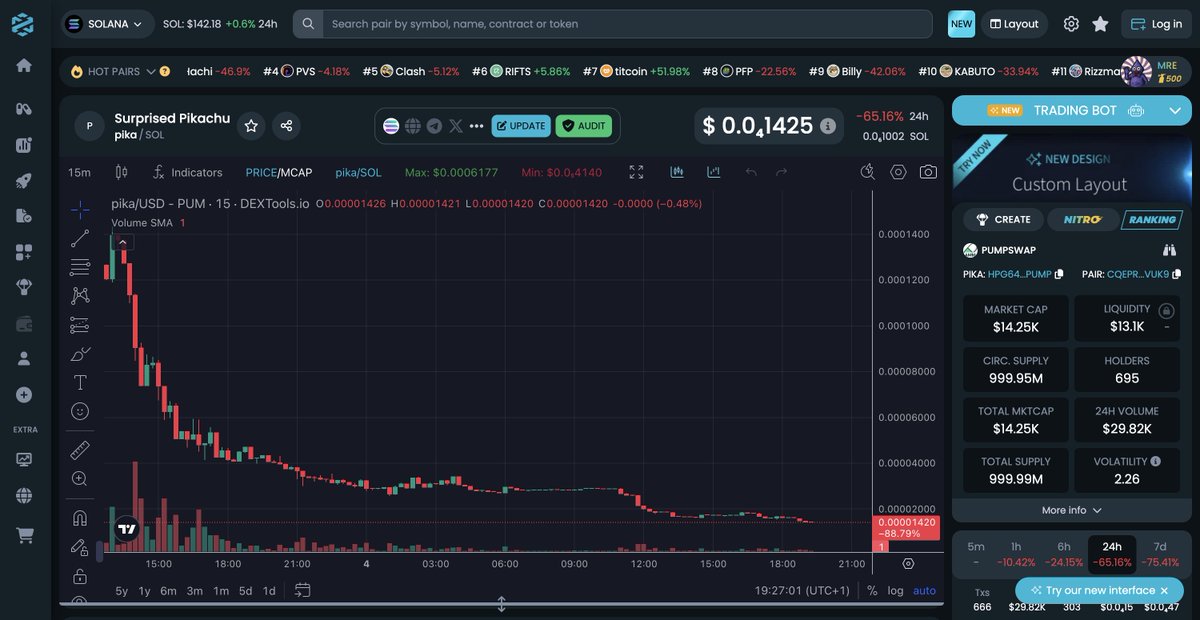The image size is (1200, 620).
Task: Open hot pair #7 titcoin
Action: click(x=637, y=72)
